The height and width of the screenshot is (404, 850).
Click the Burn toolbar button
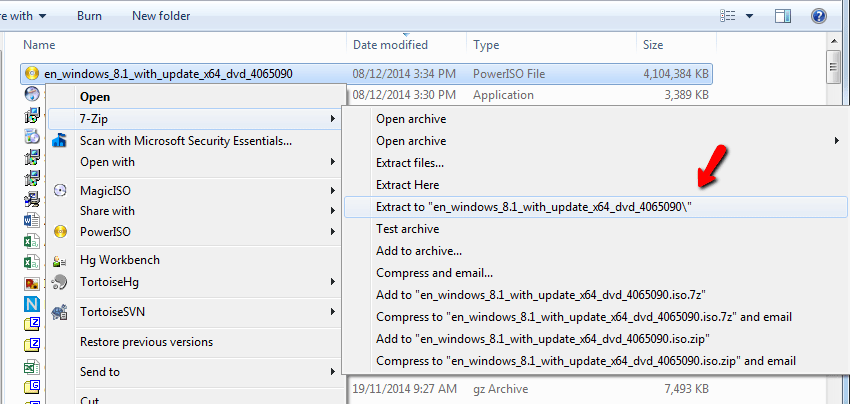89,16
